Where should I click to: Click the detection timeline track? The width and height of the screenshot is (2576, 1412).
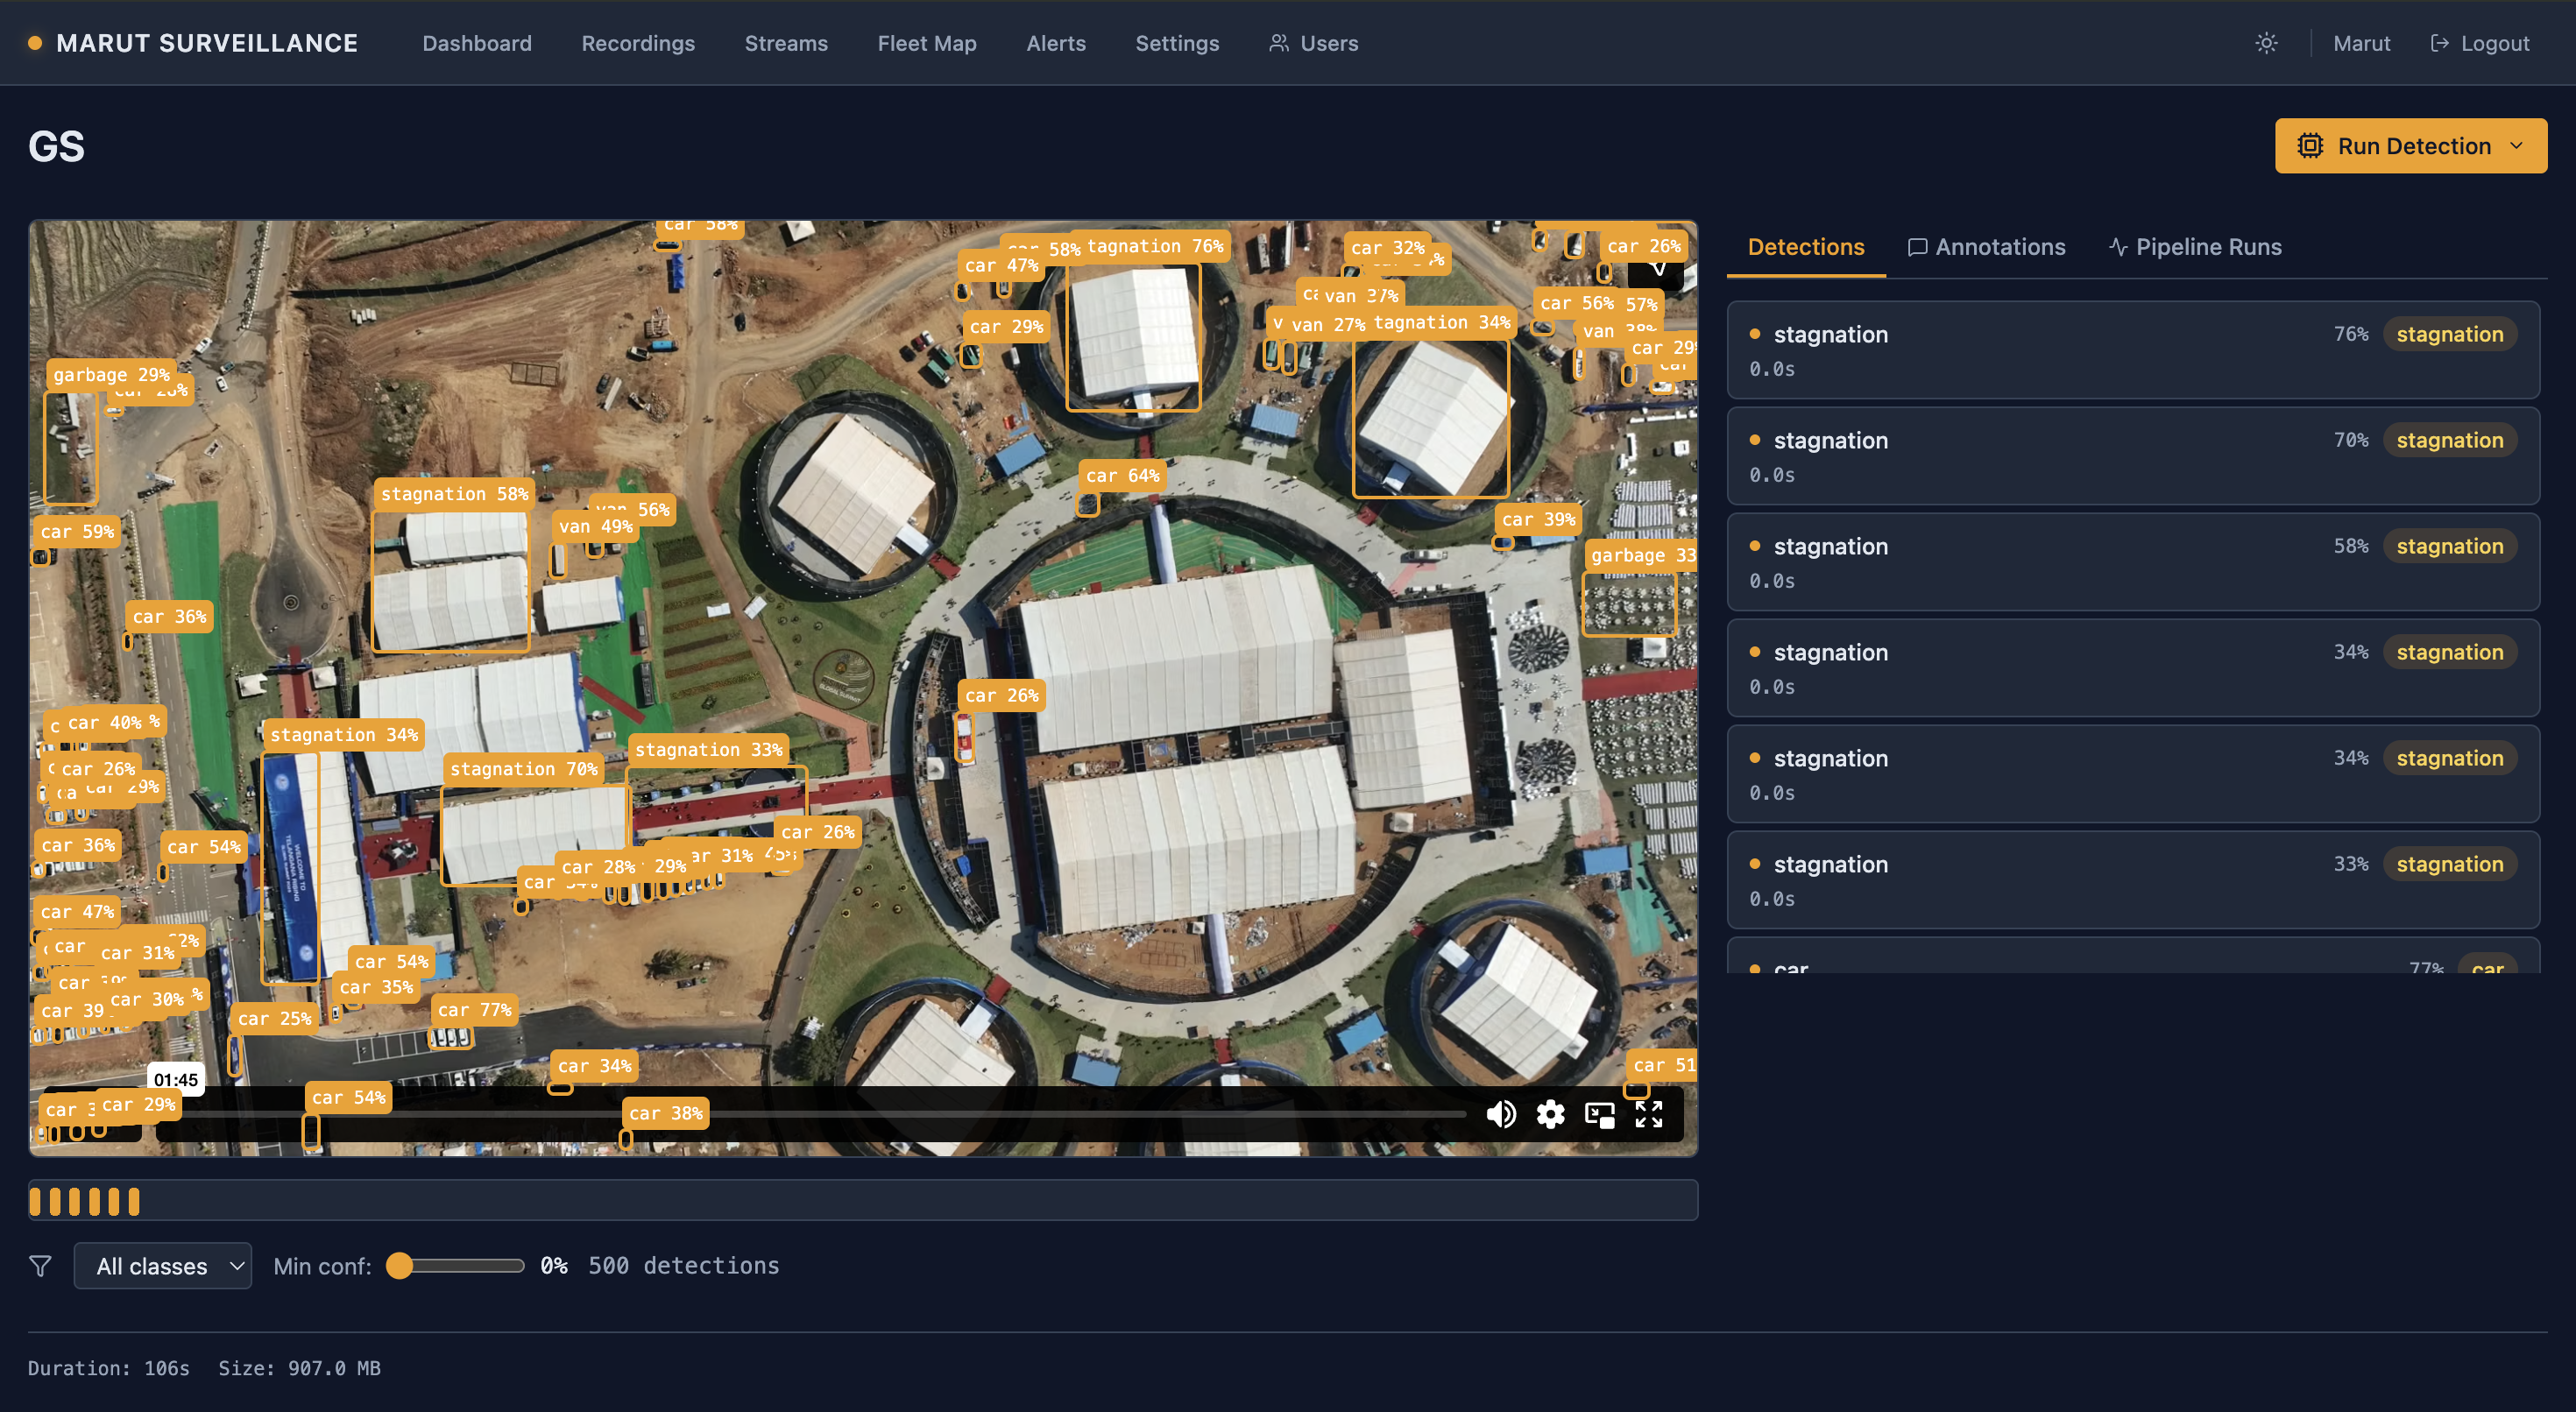(x=863, y=1200)
